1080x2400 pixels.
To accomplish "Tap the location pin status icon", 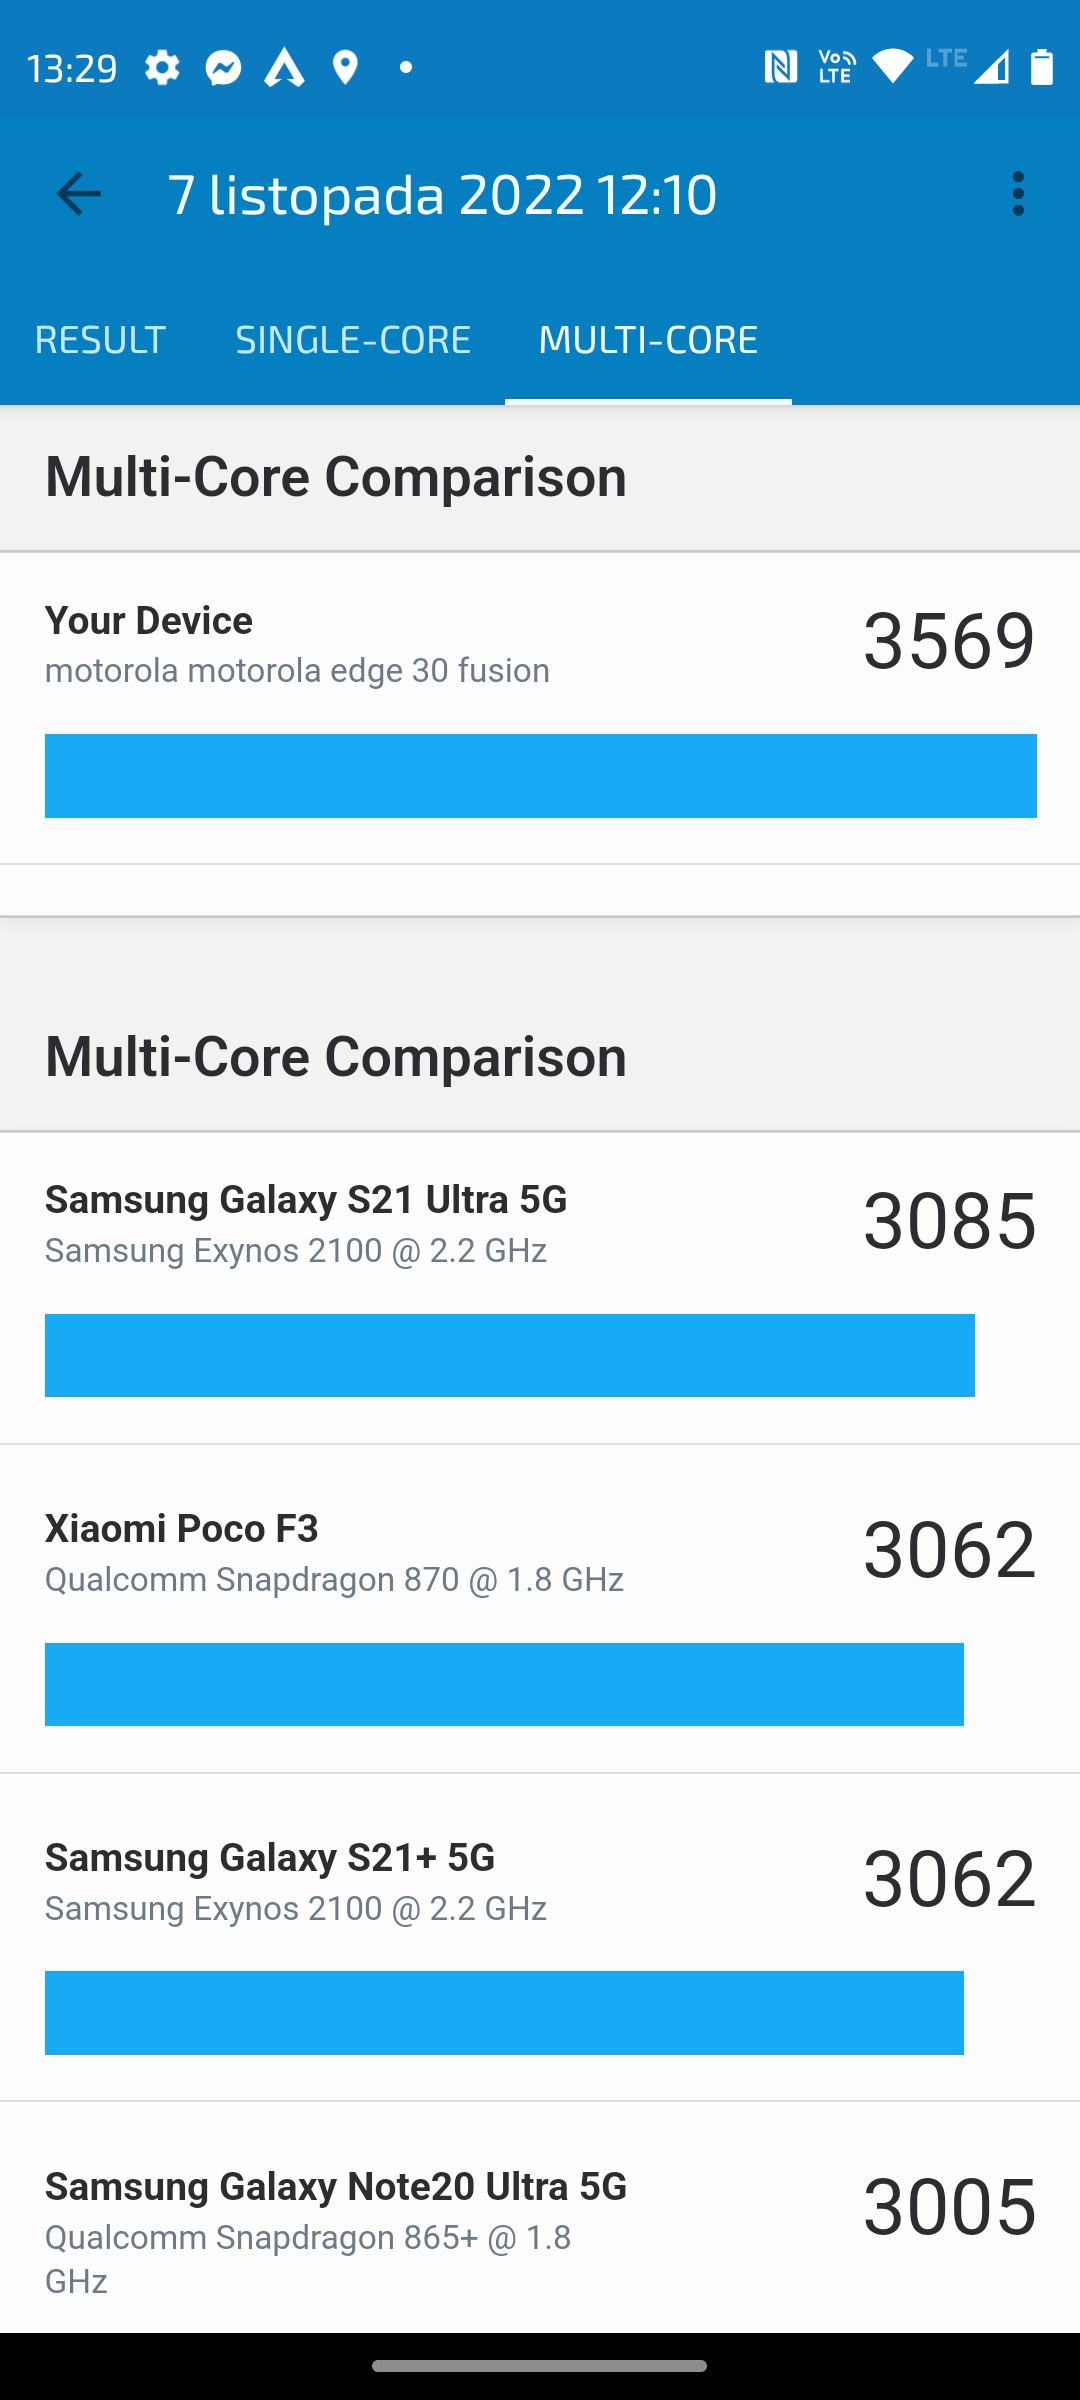I will 345,68.
